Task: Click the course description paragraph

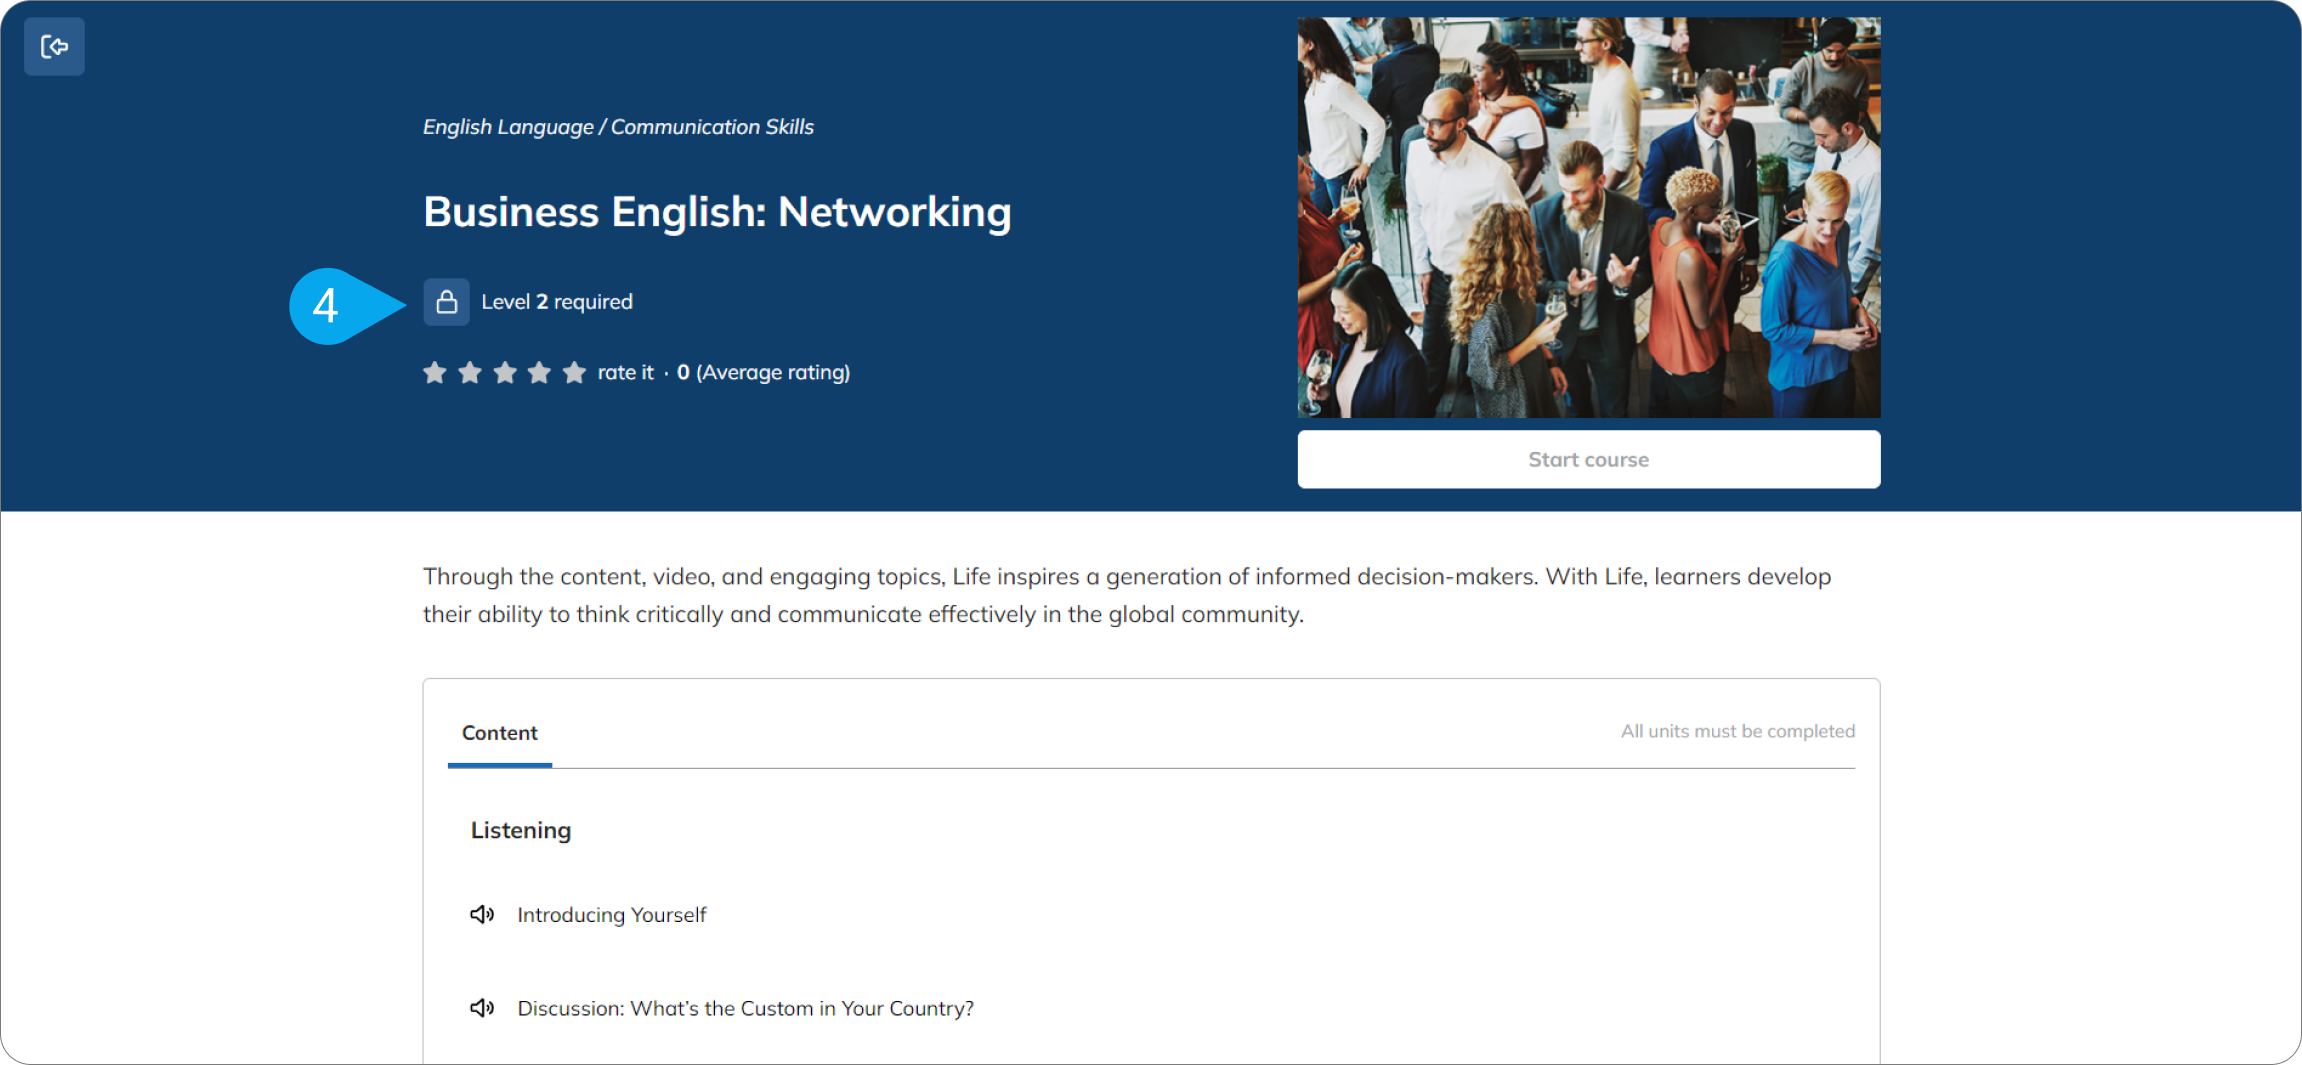Action: point(1127,595)
